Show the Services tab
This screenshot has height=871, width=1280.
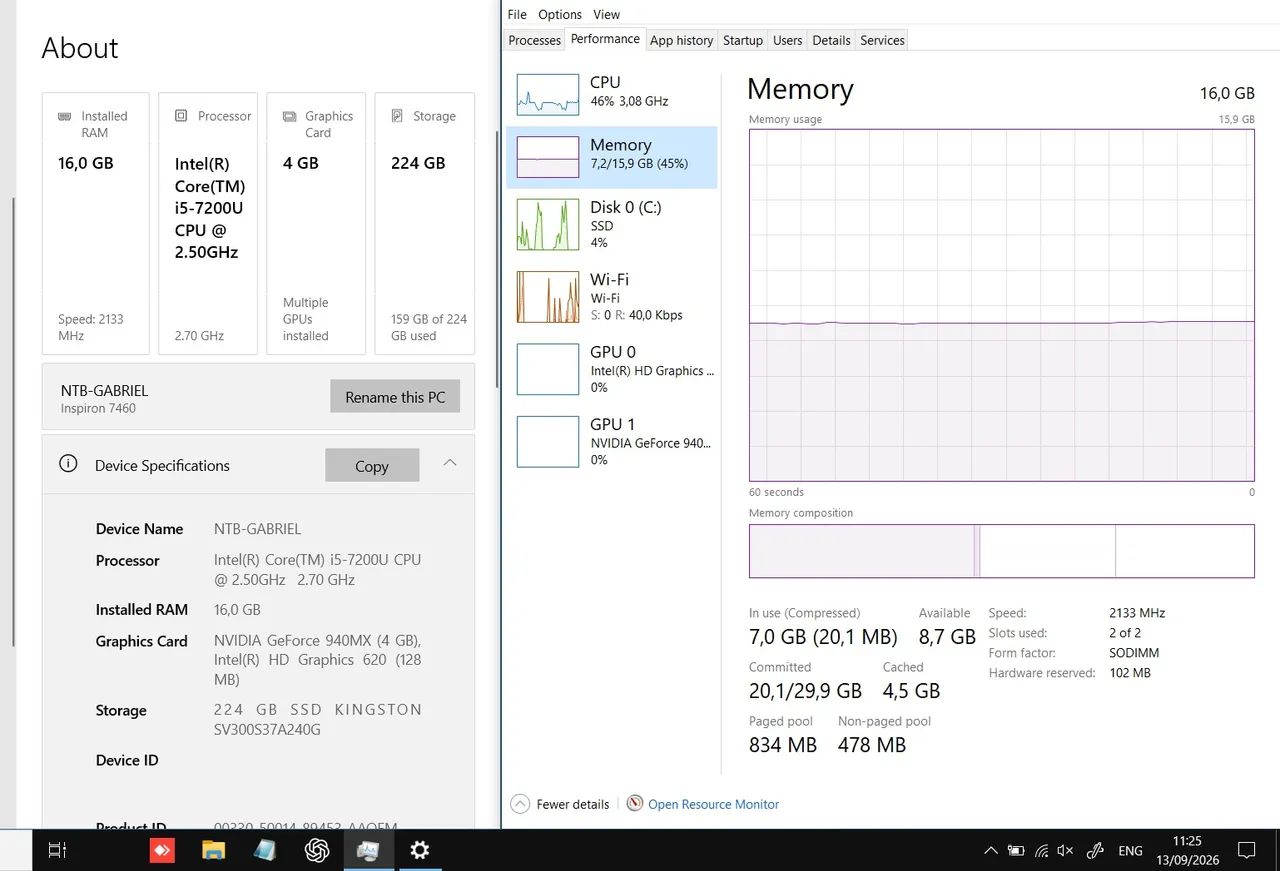pyautogui.click(x=882, y=40)
